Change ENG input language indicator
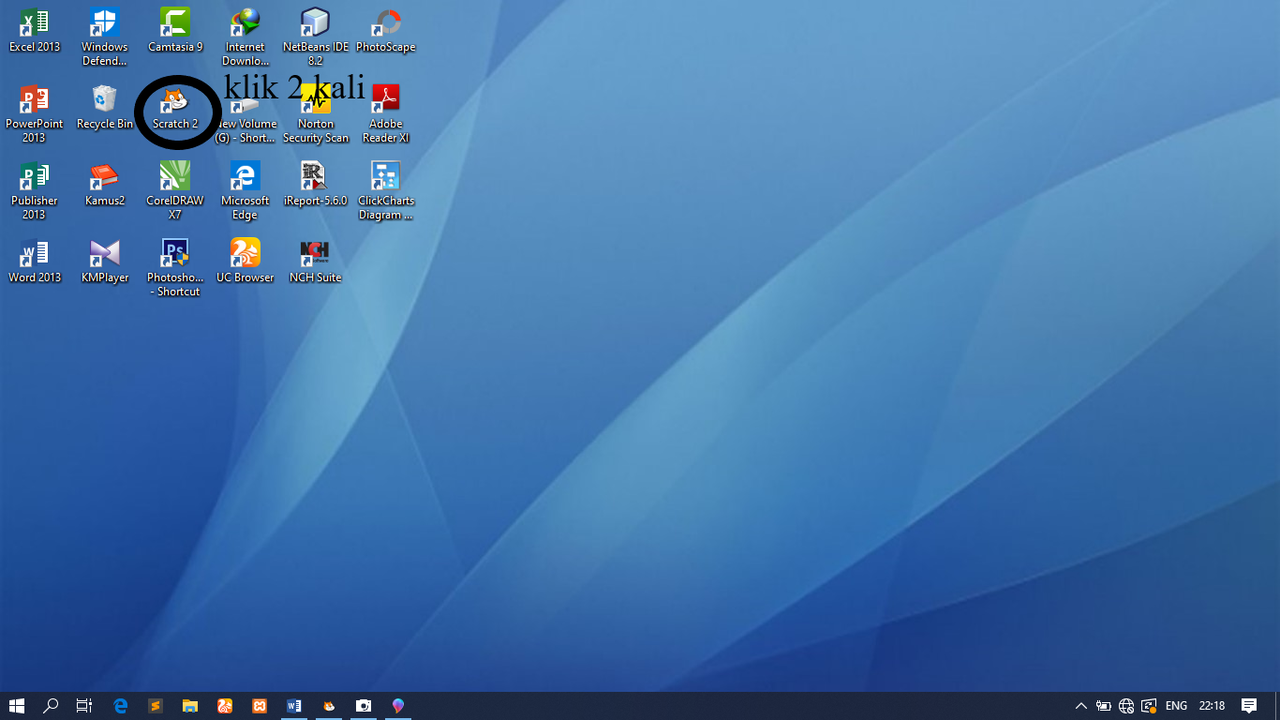 point(1177,706)
